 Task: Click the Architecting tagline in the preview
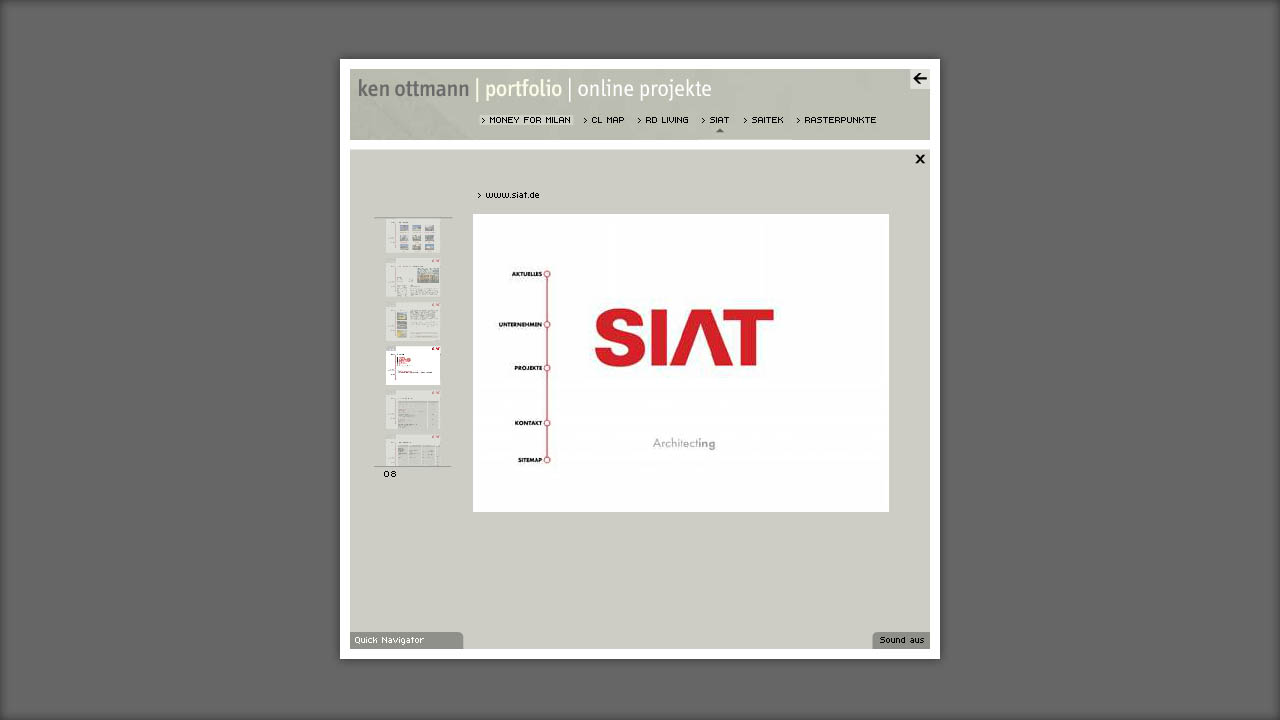point(684,444)
